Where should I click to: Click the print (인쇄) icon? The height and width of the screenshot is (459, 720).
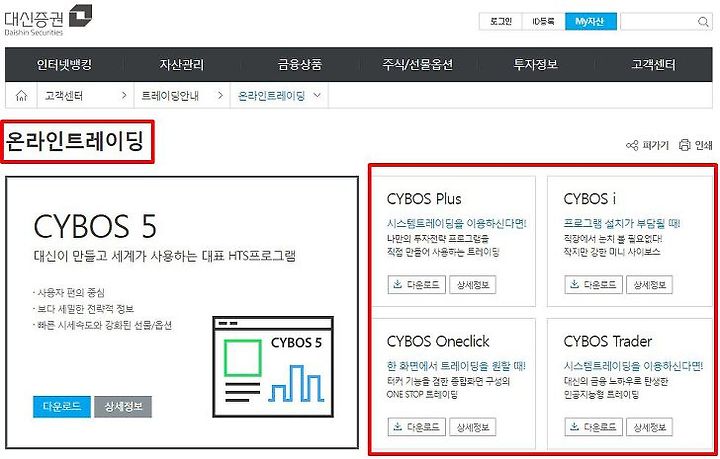pyautogui.click(x=685, y=145)
